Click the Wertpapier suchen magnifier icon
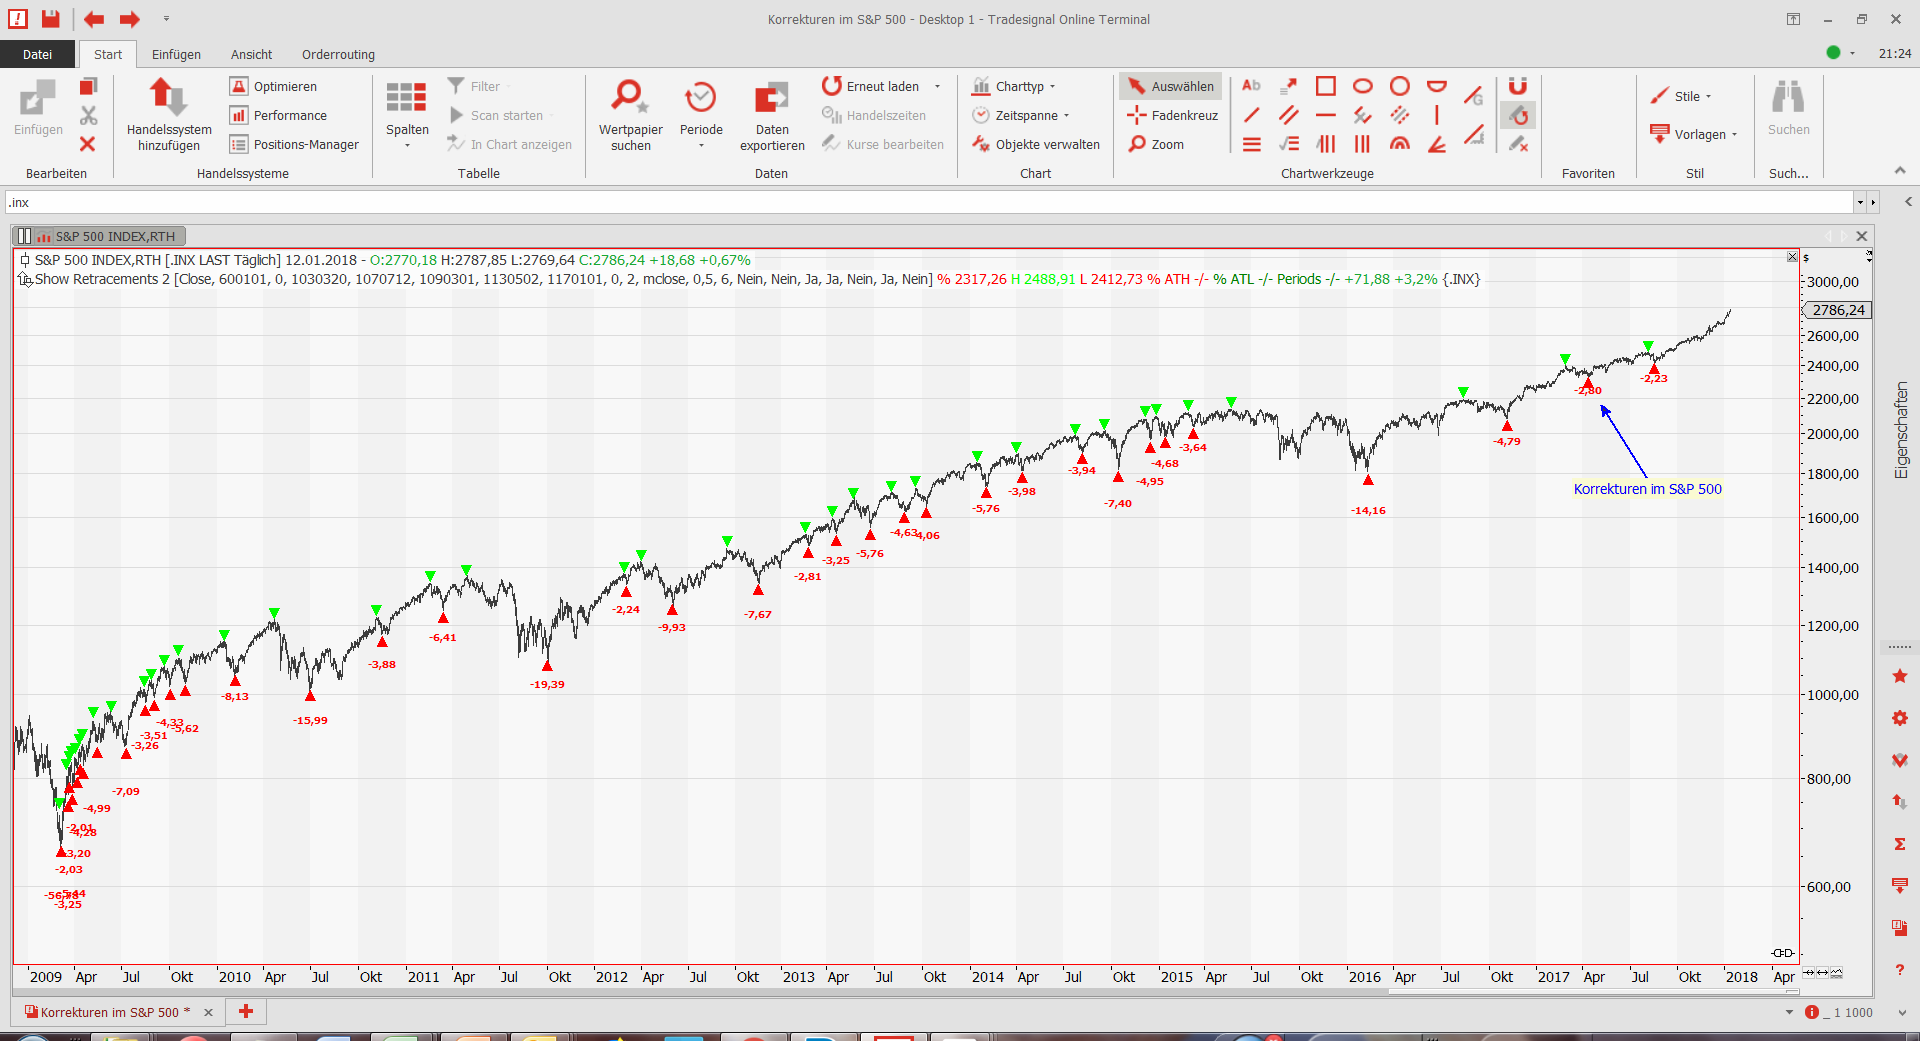Image resolution: width=1920 pixels, height=1041 pixels. [629, 98]
